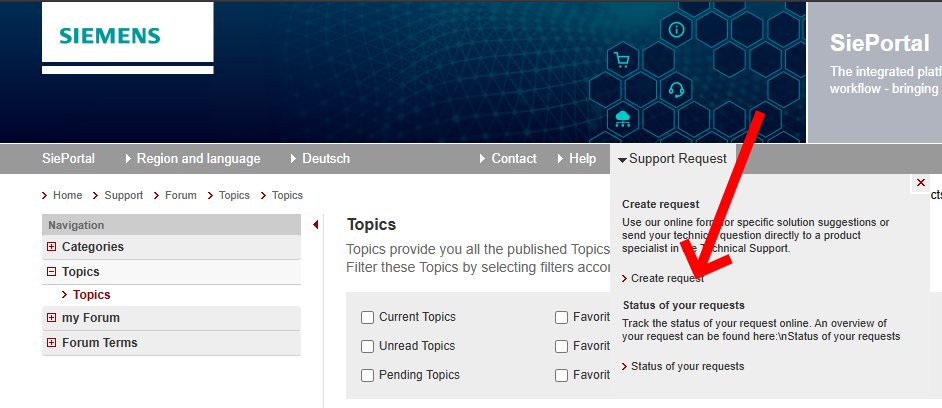942x408 pixels.
Task: Click the info hexagon icon
Action: (x=677, y=29)
